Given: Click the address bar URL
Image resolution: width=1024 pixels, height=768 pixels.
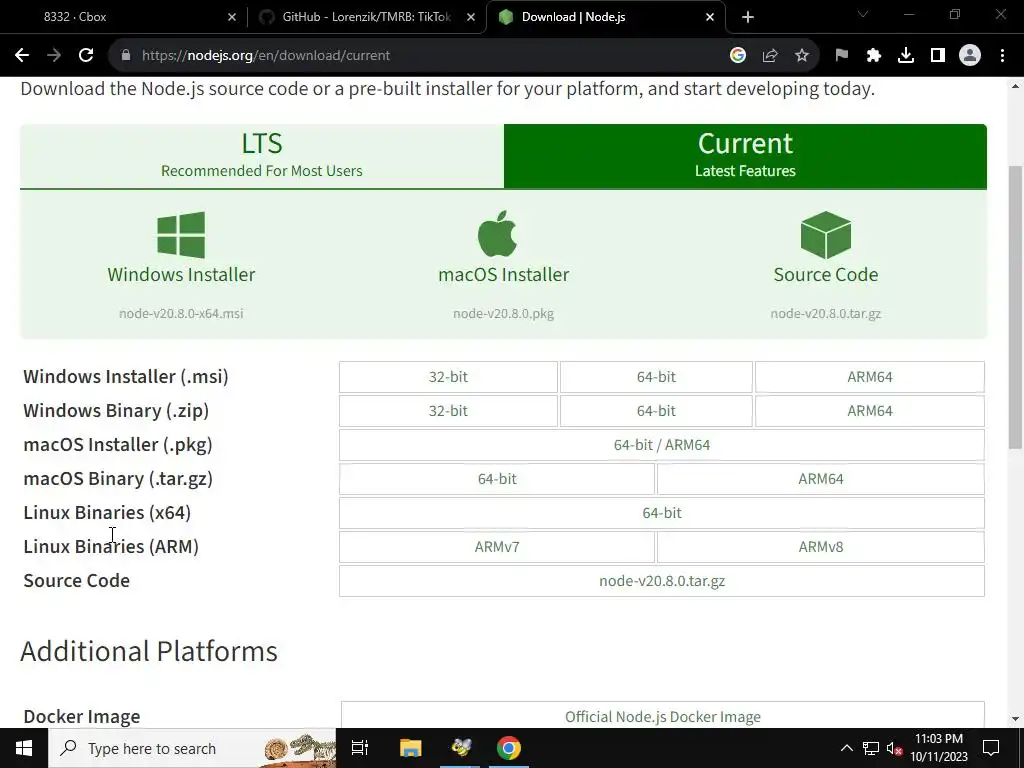Looking at the screenshot, I should (x=266, y=56).
